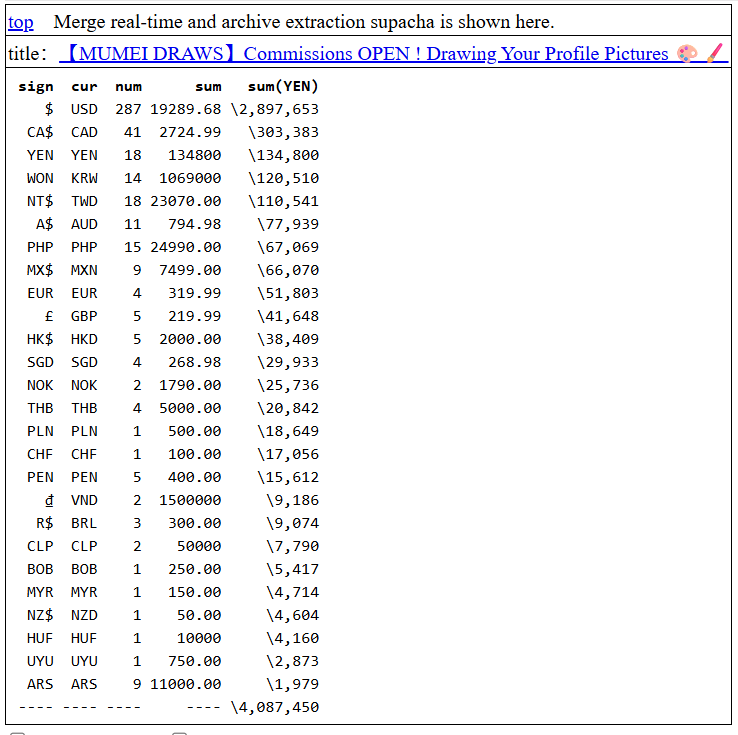
Task: Click PLN yen value \18,649
Action: pos(288,431)
